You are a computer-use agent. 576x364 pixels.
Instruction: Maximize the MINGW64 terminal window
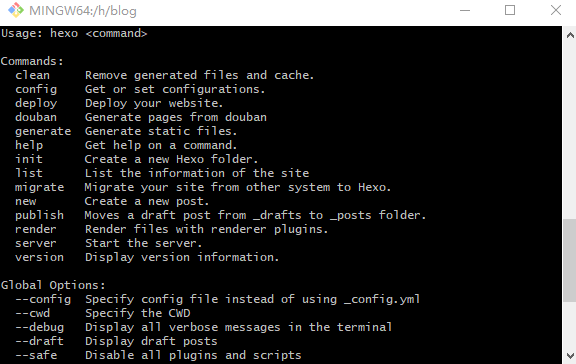coord(510,10)
